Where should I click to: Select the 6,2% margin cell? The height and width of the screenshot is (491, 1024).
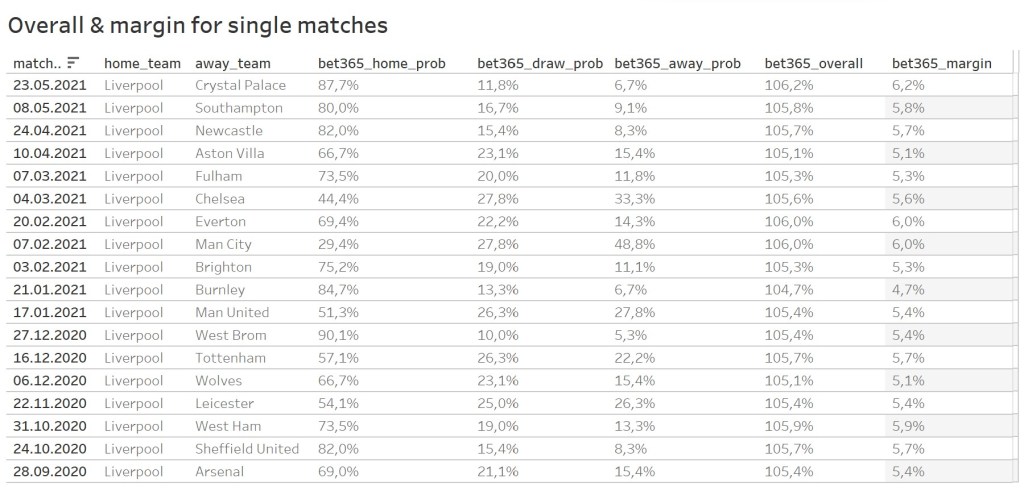(908, 86)
